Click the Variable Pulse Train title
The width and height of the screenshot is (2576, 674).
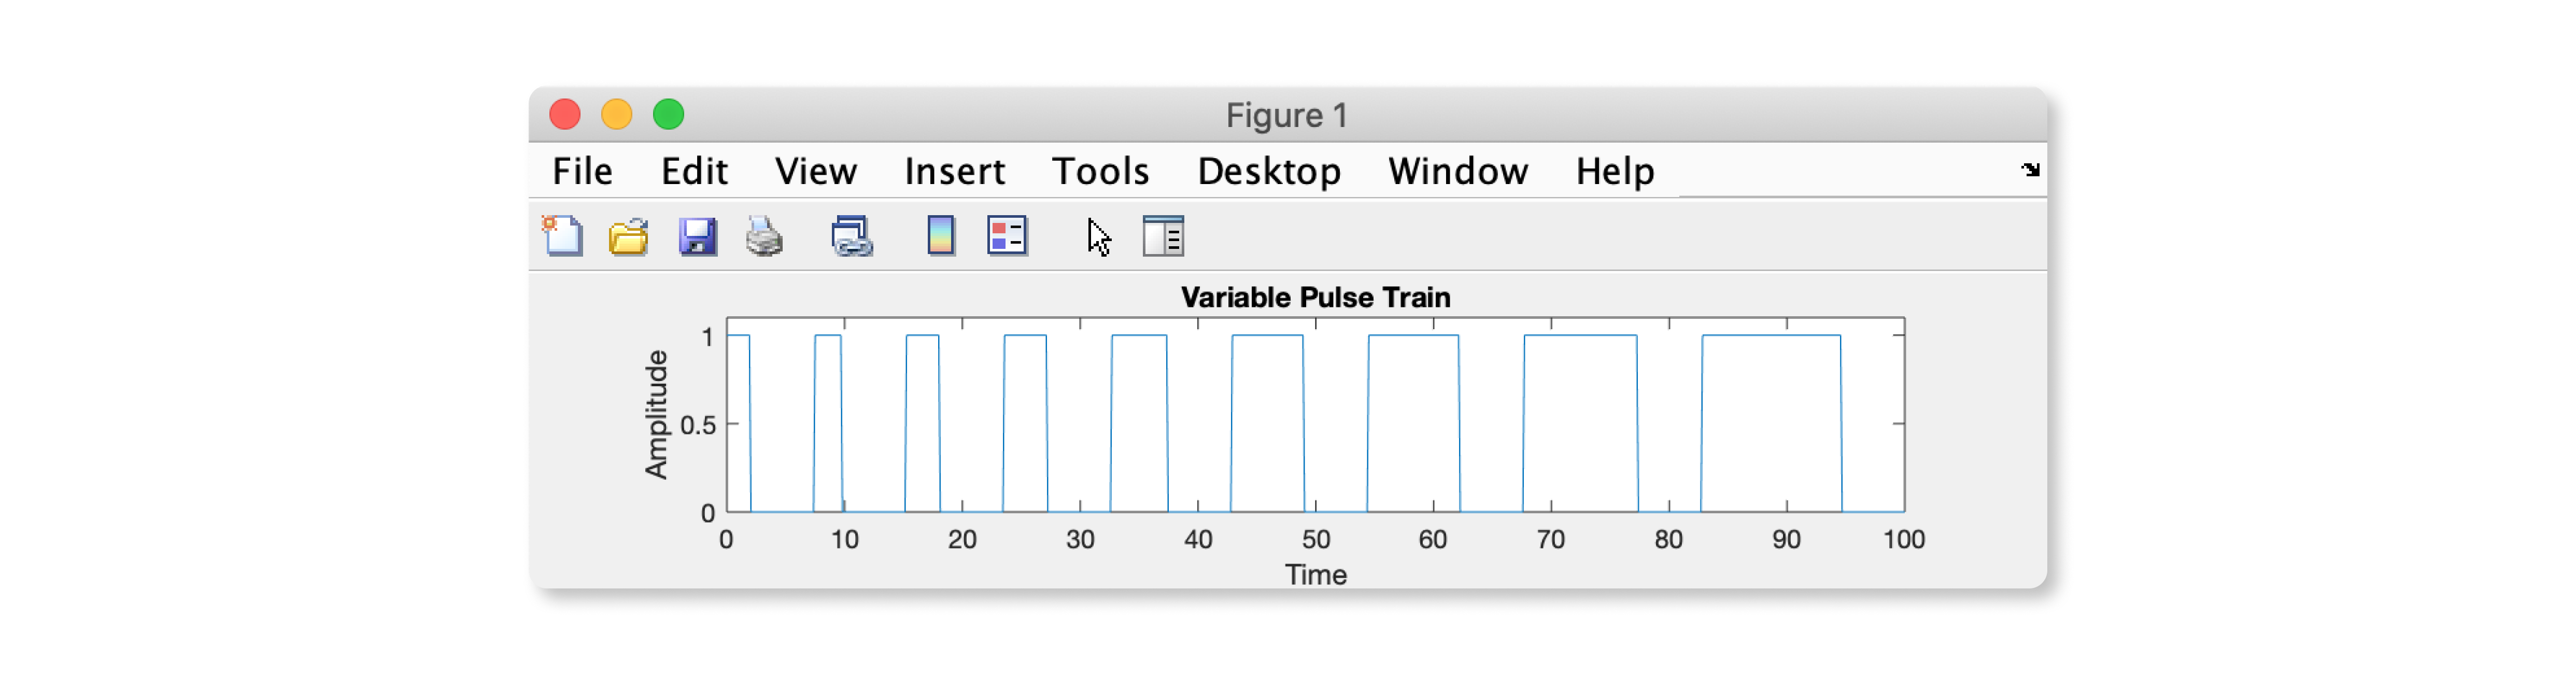pyautogui.click(x=1314, y=298)
